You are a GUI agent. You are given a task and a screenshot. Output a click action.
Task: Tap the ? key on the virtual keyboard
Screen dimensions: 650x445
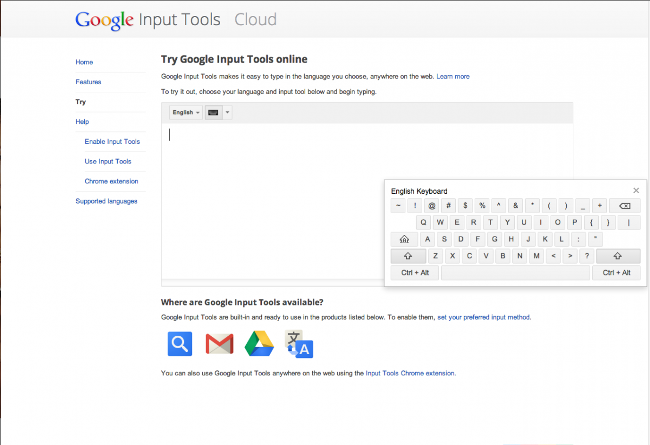click(x=587, y=256)
